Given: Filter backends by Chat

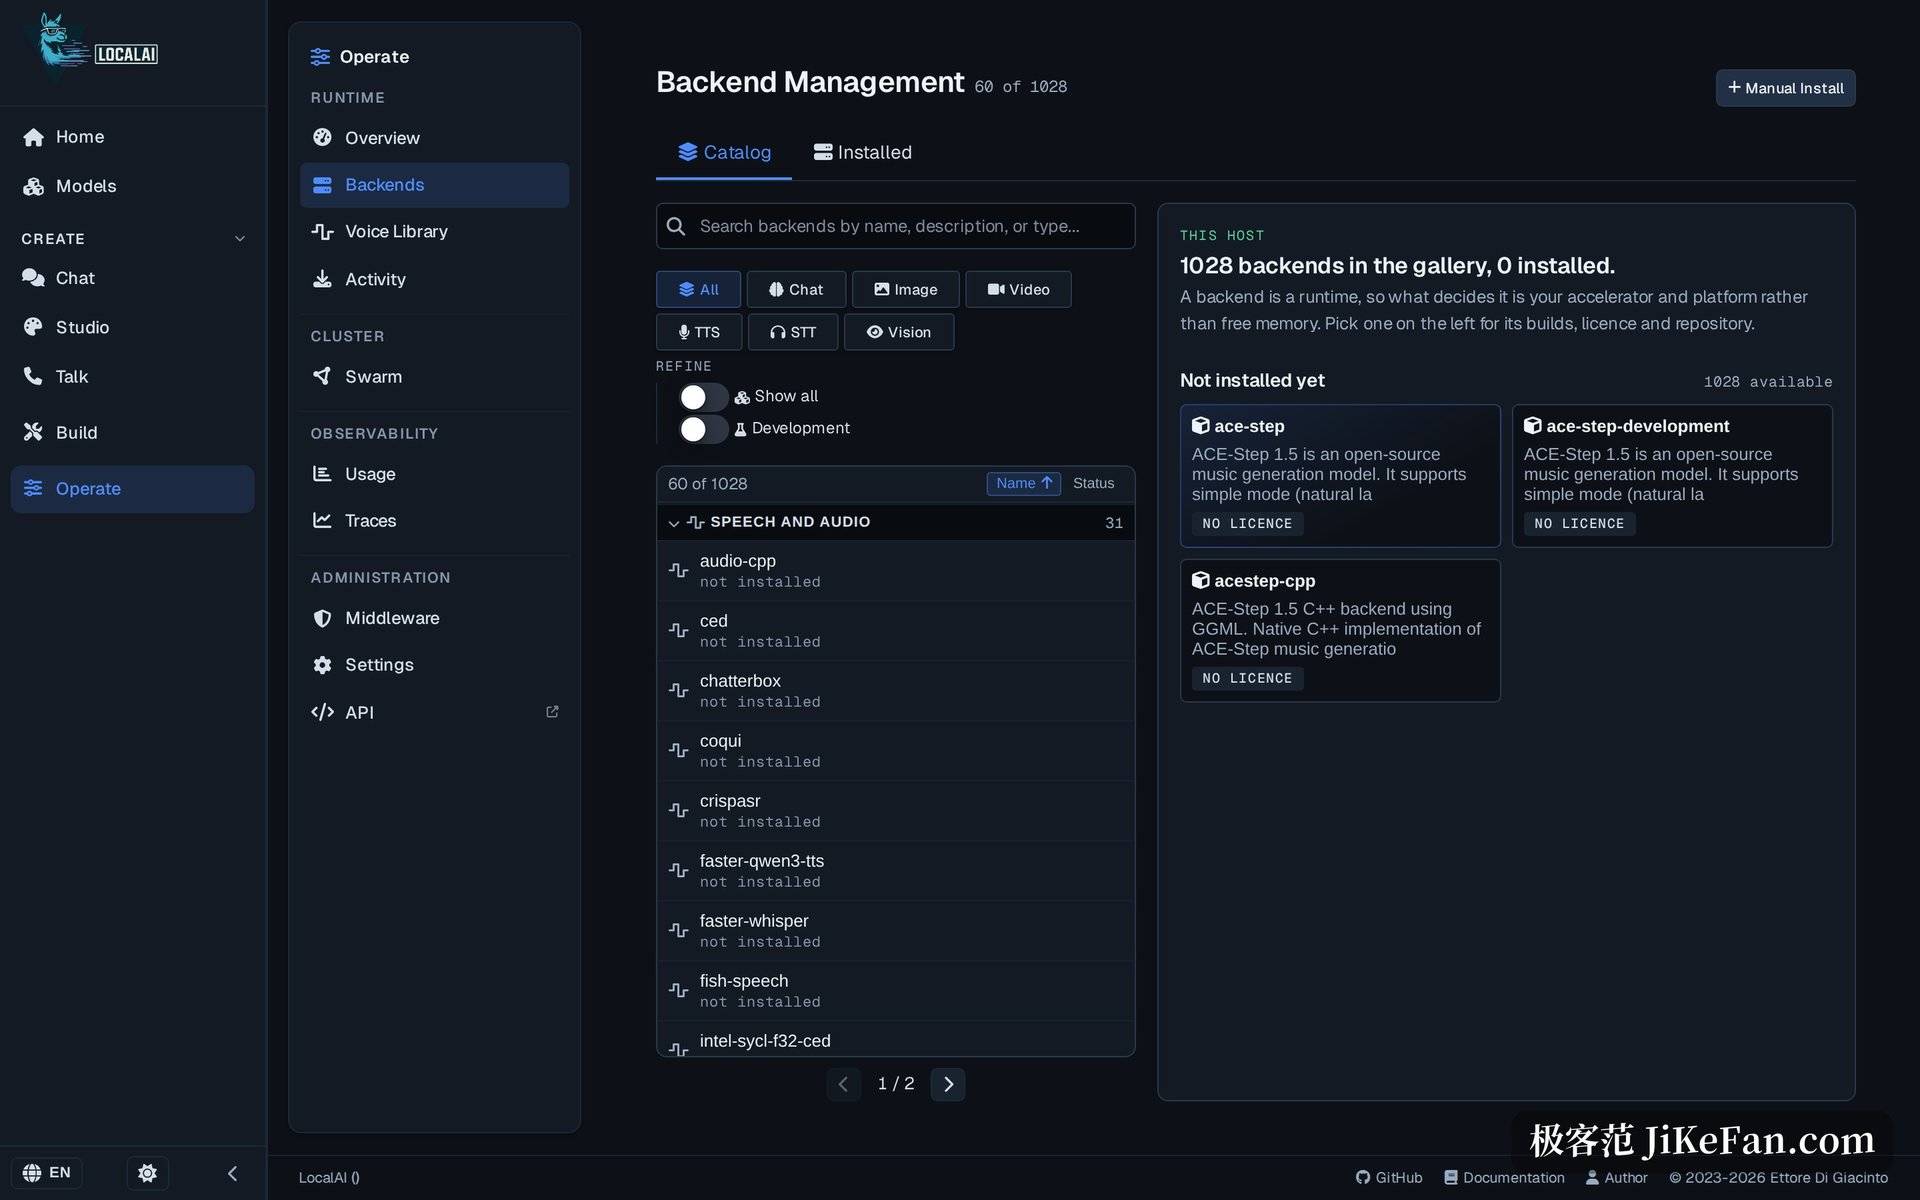Looking at the screenshot, I should pos(796,289).
